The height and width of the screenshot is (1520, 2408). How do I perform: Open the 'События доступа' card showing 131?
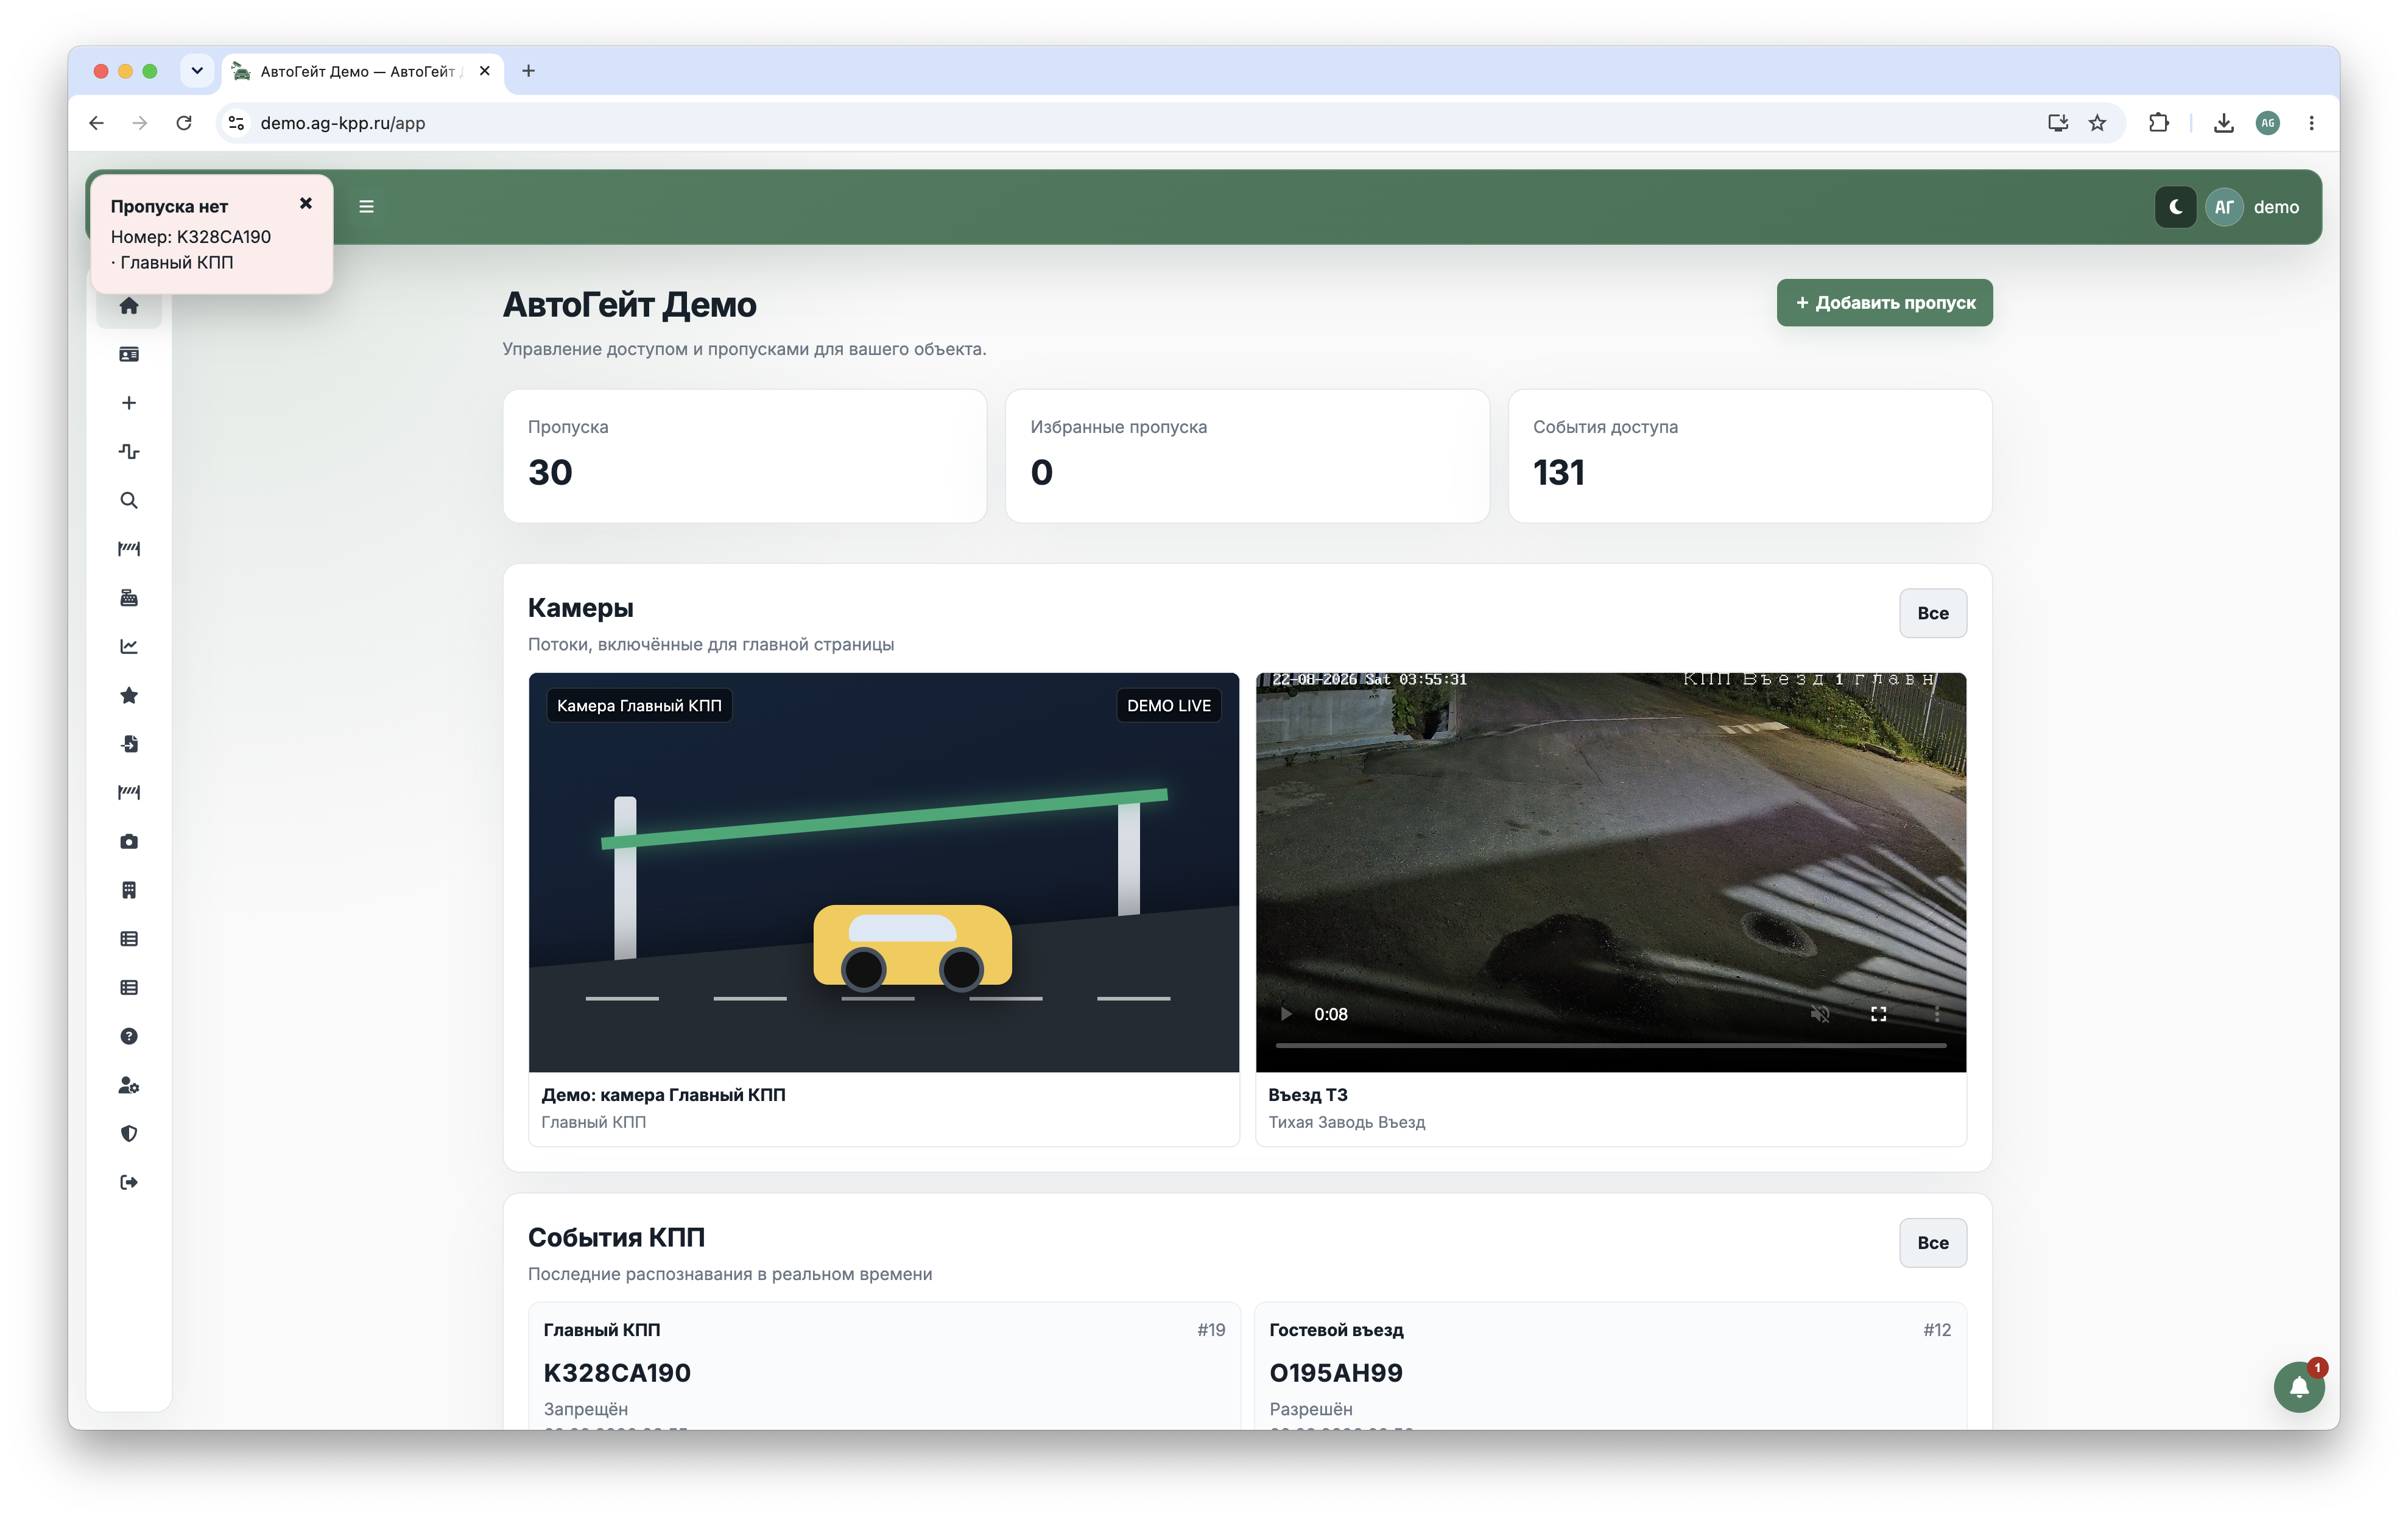click(1750, 456)
